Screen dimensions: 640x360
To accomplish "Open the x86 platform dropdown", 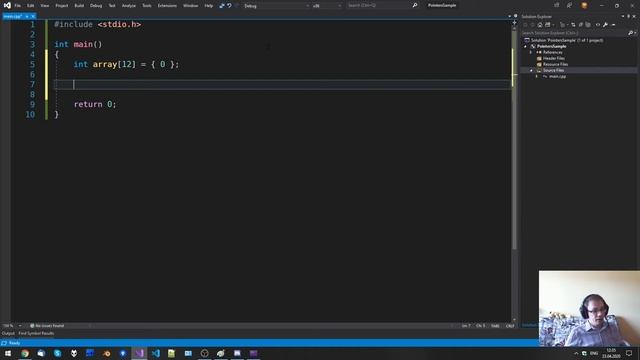I will point(327,6).
